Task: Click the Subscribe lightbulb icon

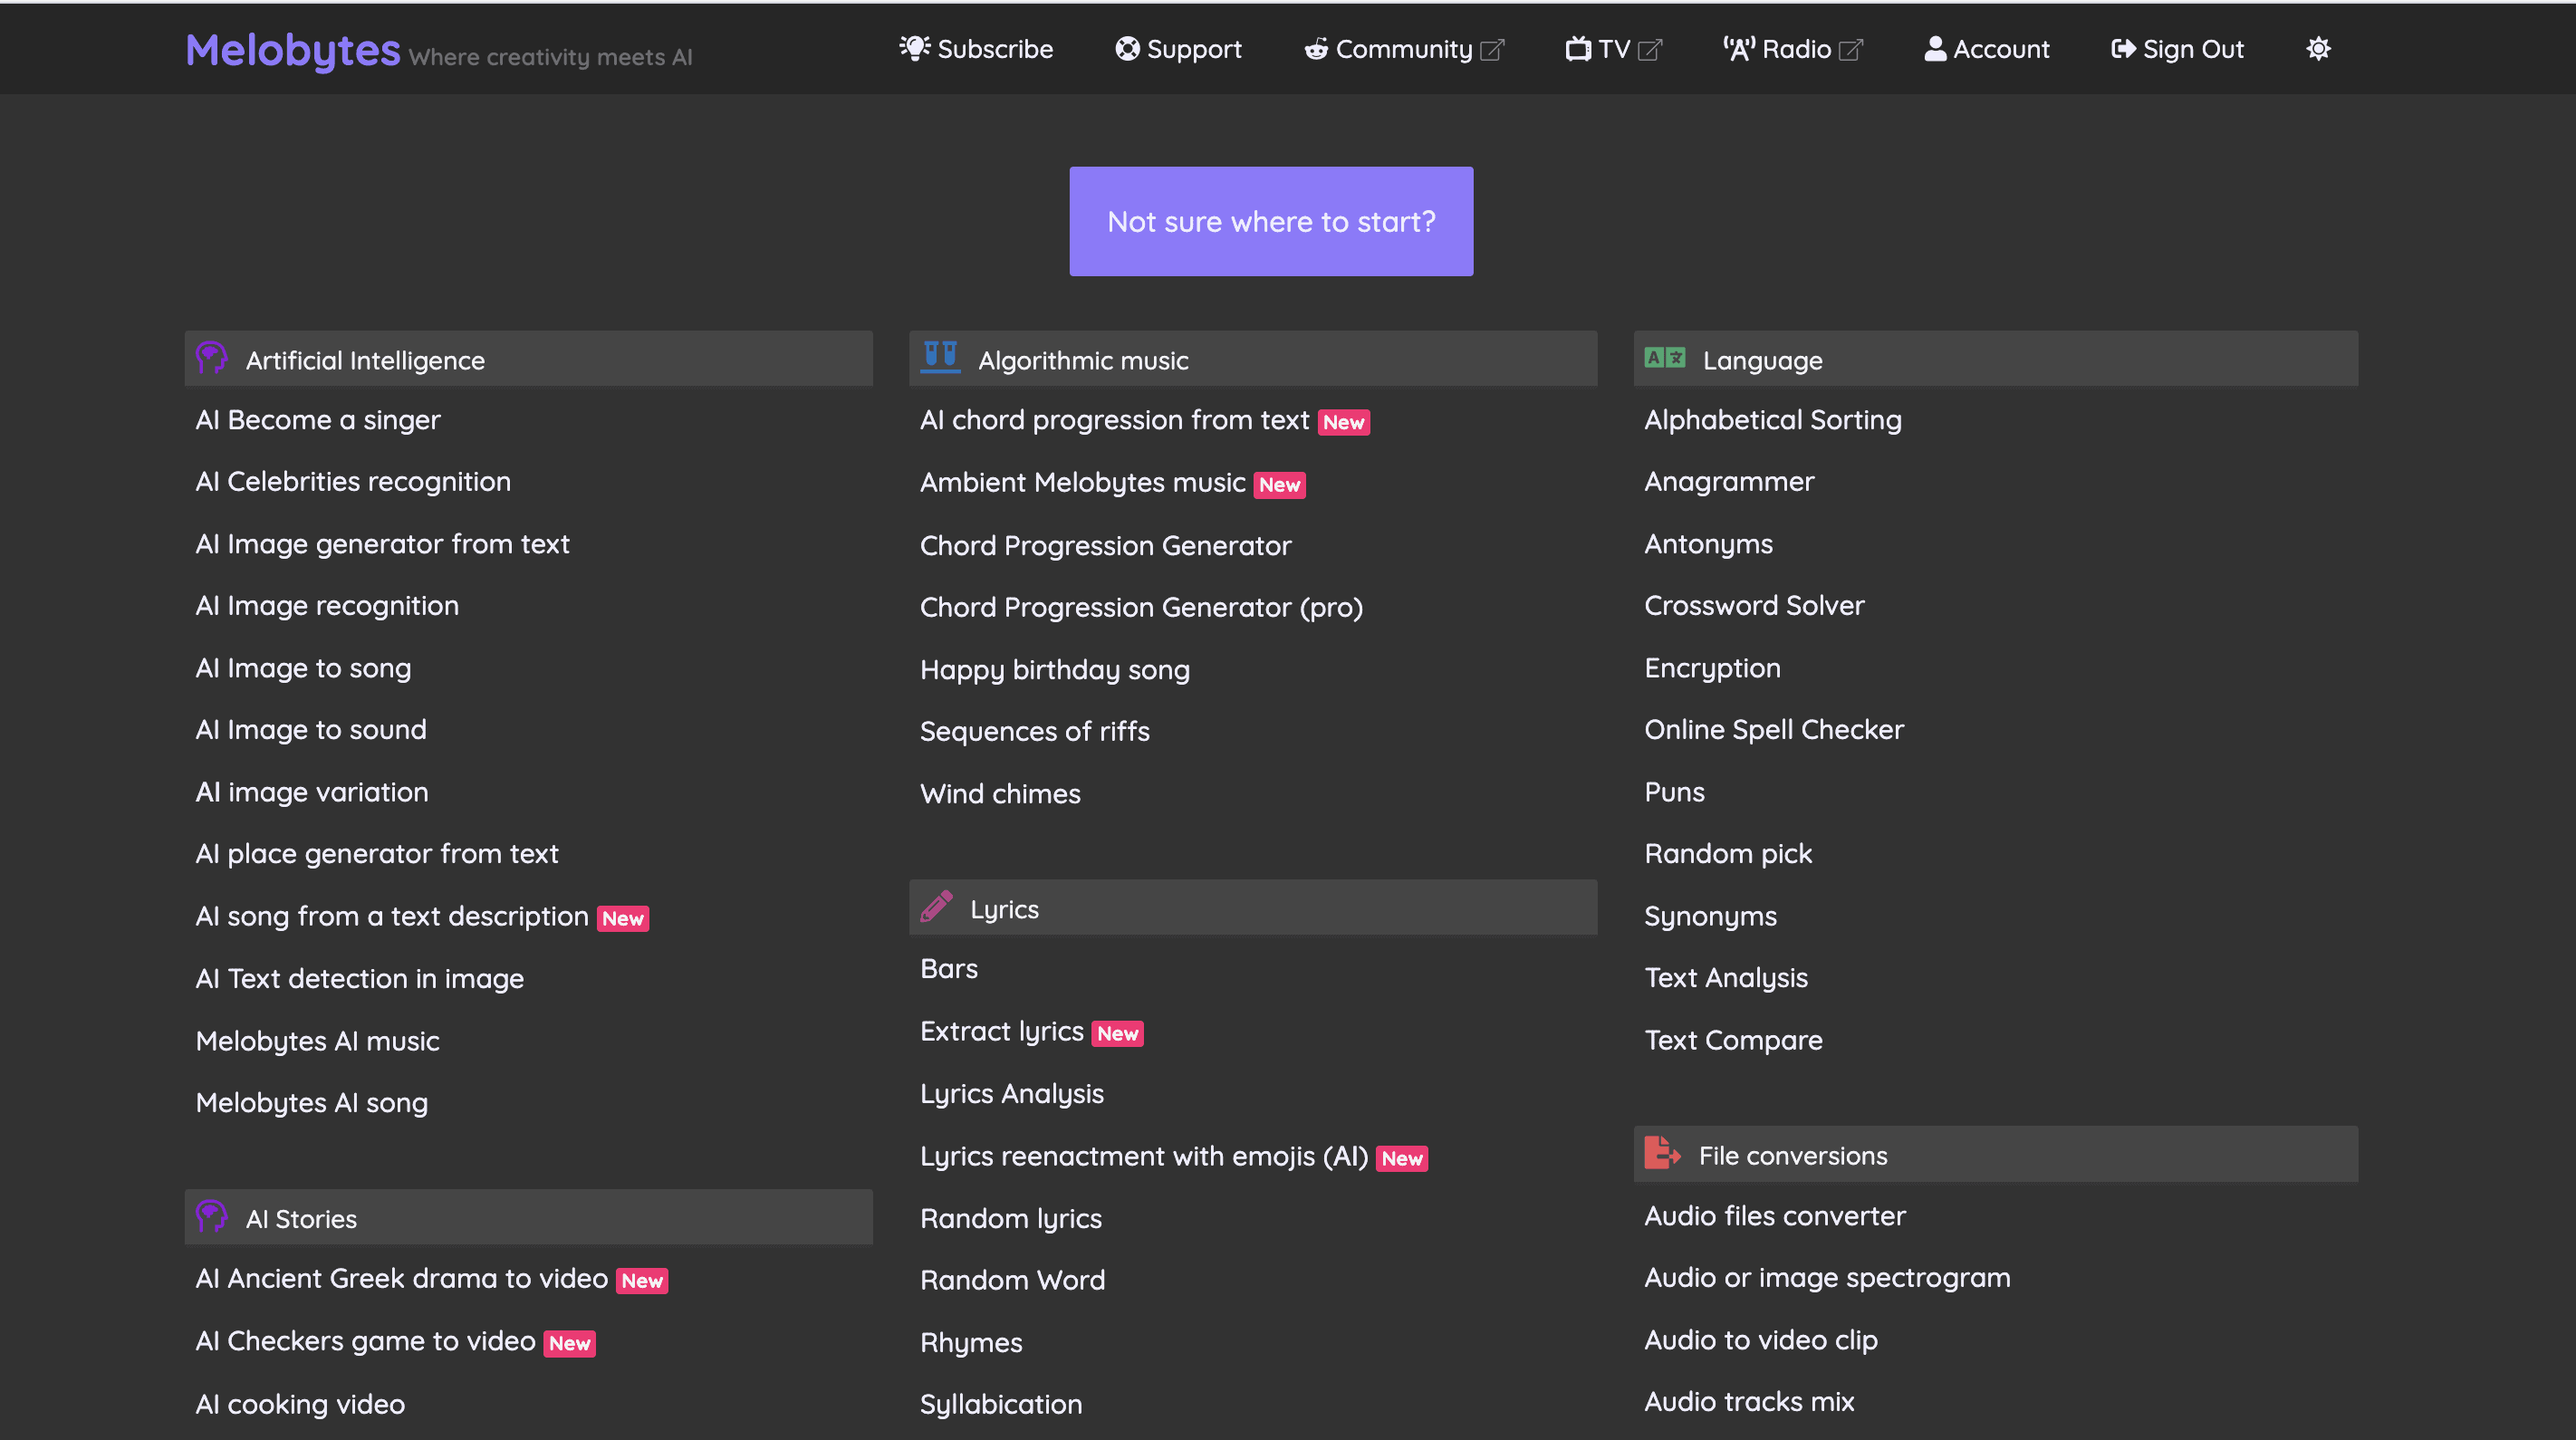Action: click(x=914, y=48)
